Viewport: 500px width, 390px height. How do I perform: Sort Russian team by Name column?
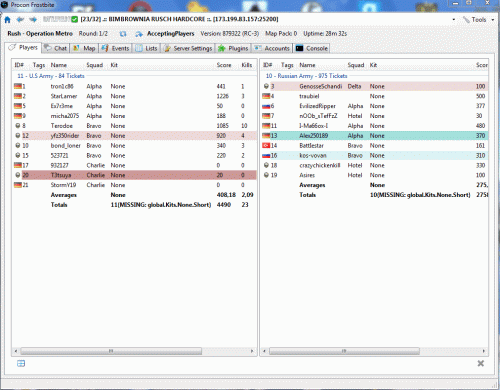307,65
